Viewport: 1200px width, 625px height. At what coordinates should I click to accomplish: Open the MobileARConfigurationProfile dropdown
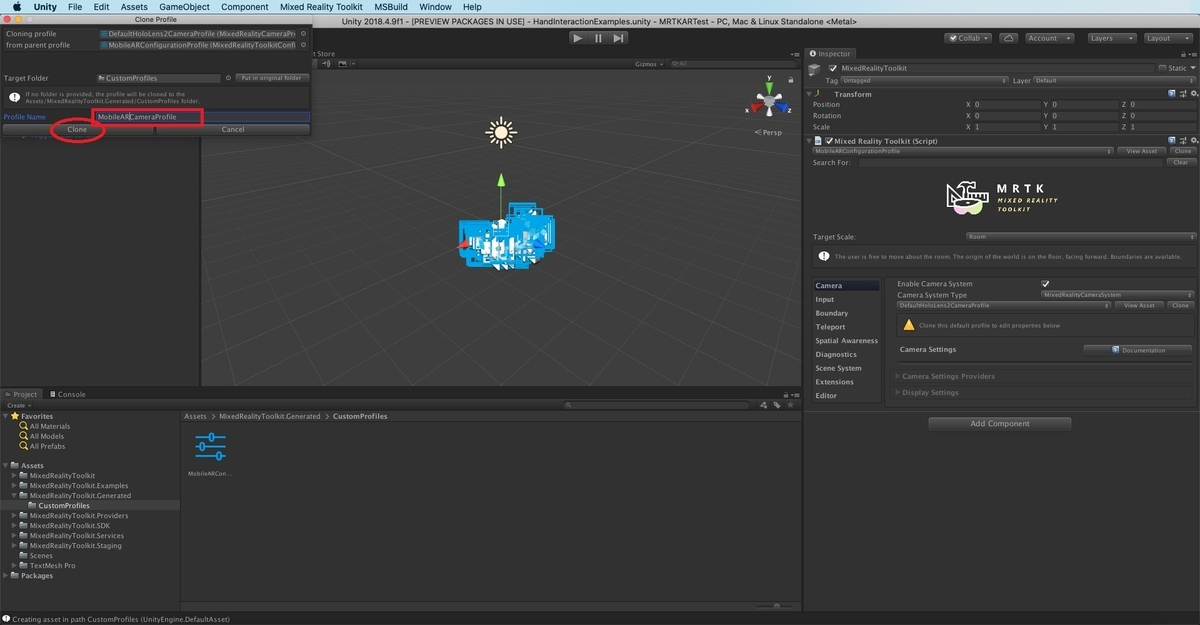tap(963, 151)
